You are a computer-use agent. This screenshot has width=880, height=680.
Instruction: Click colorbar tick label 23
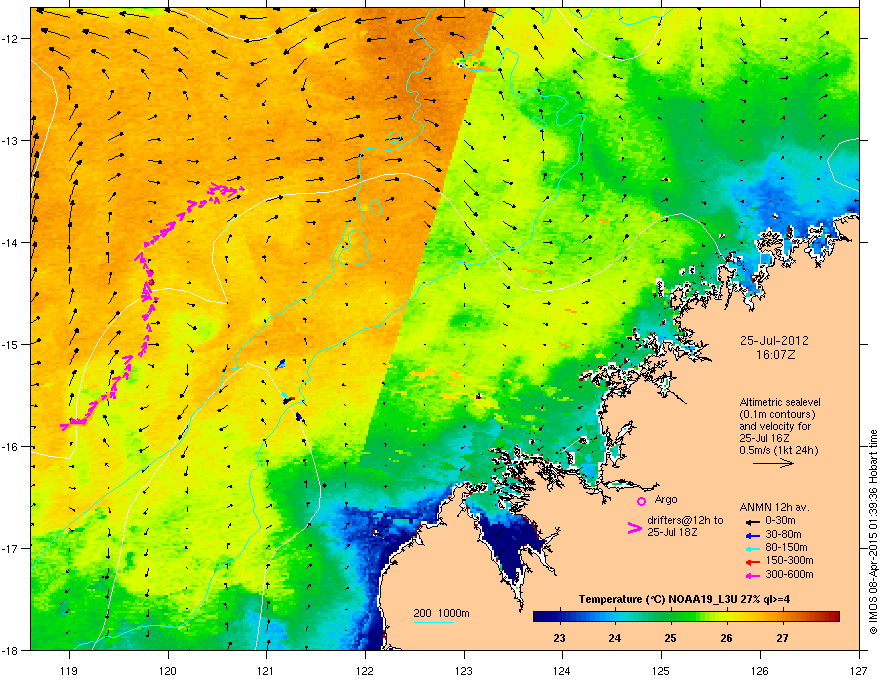point(560,638)
